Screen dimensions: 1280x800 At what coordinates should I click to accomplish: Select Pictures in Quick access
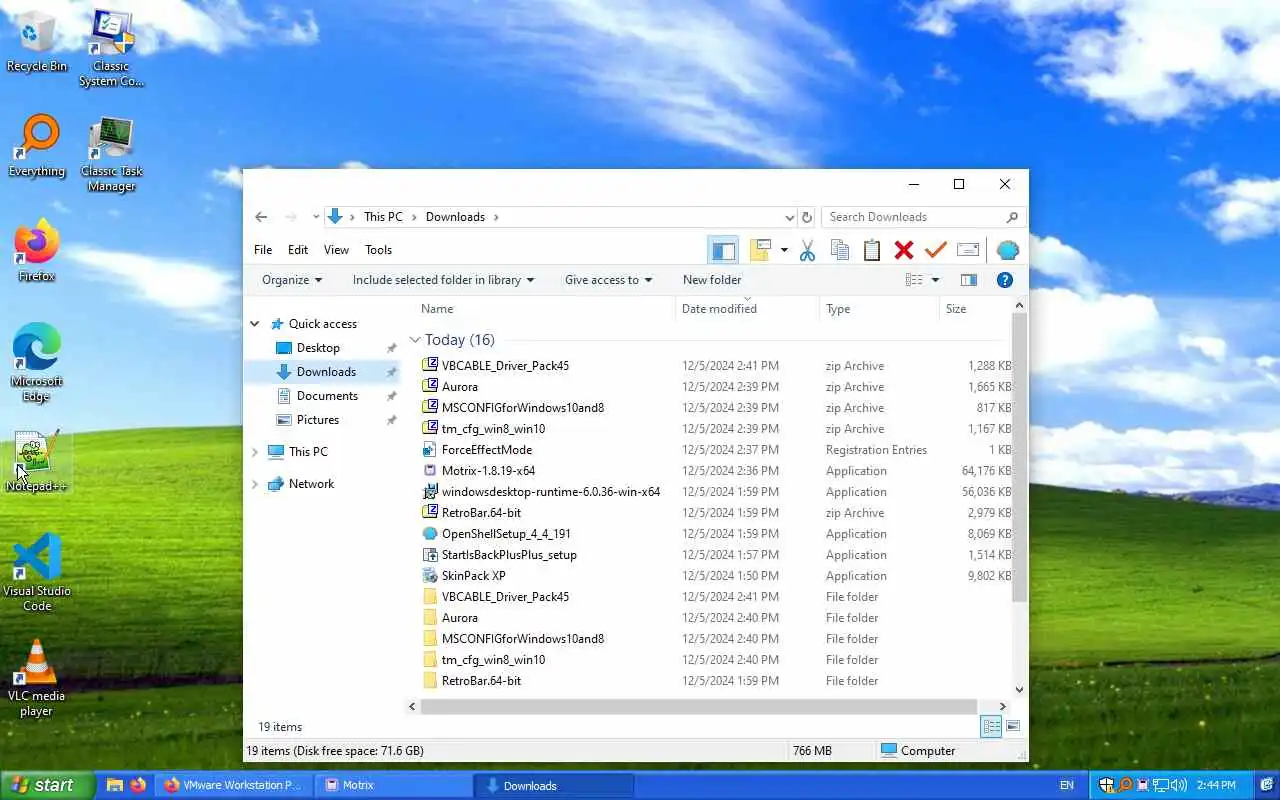coord(318,420)
